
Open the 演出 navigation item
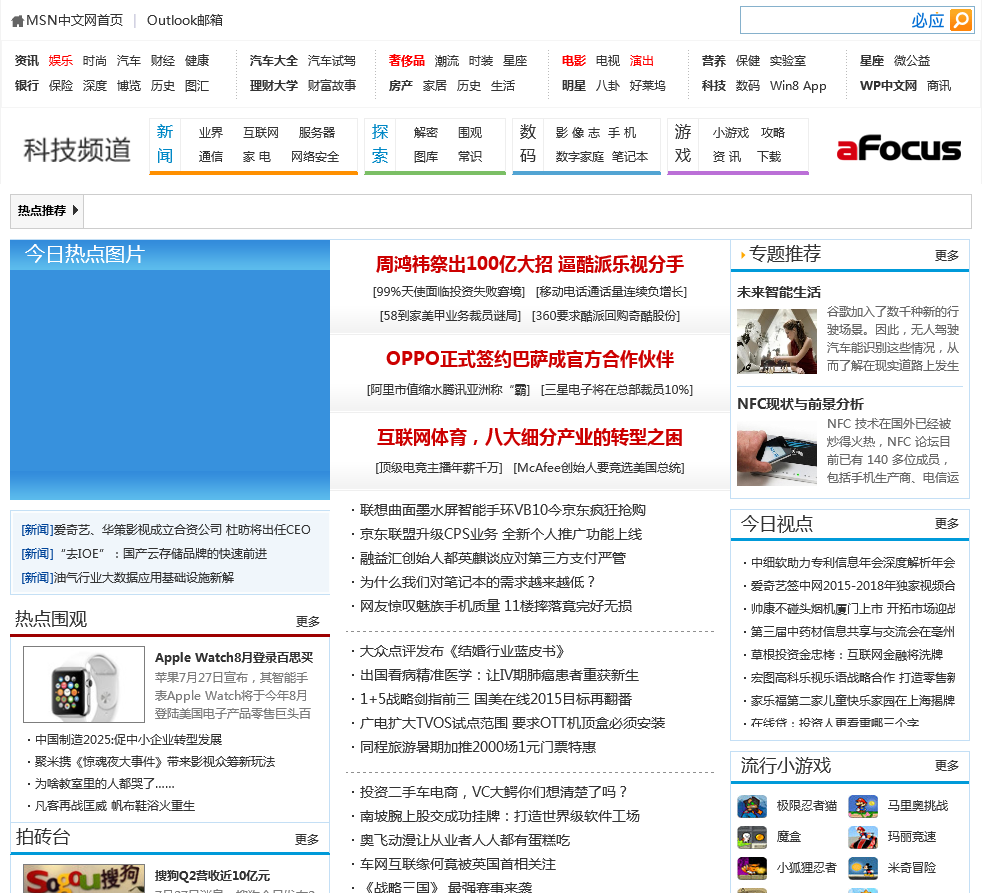coord(641,61)
